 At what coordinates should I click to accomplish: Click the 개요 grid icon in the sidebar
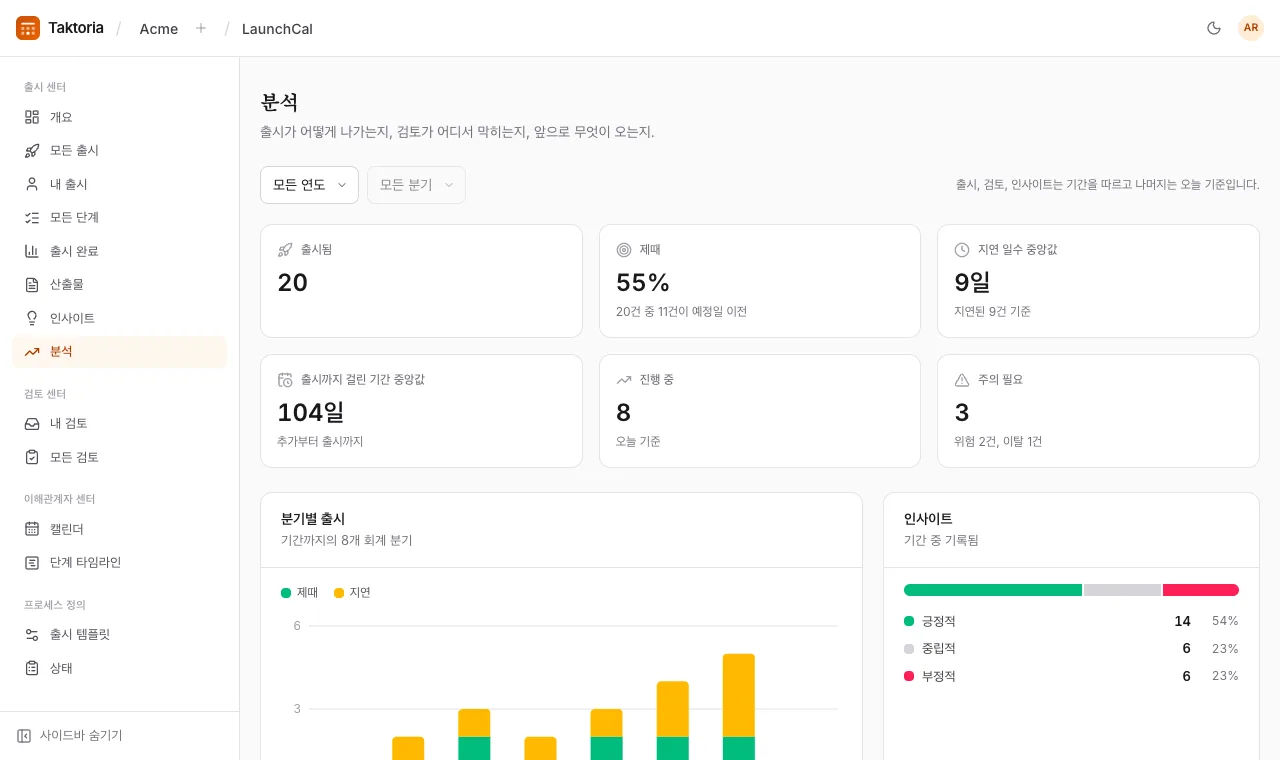(32, 117)
